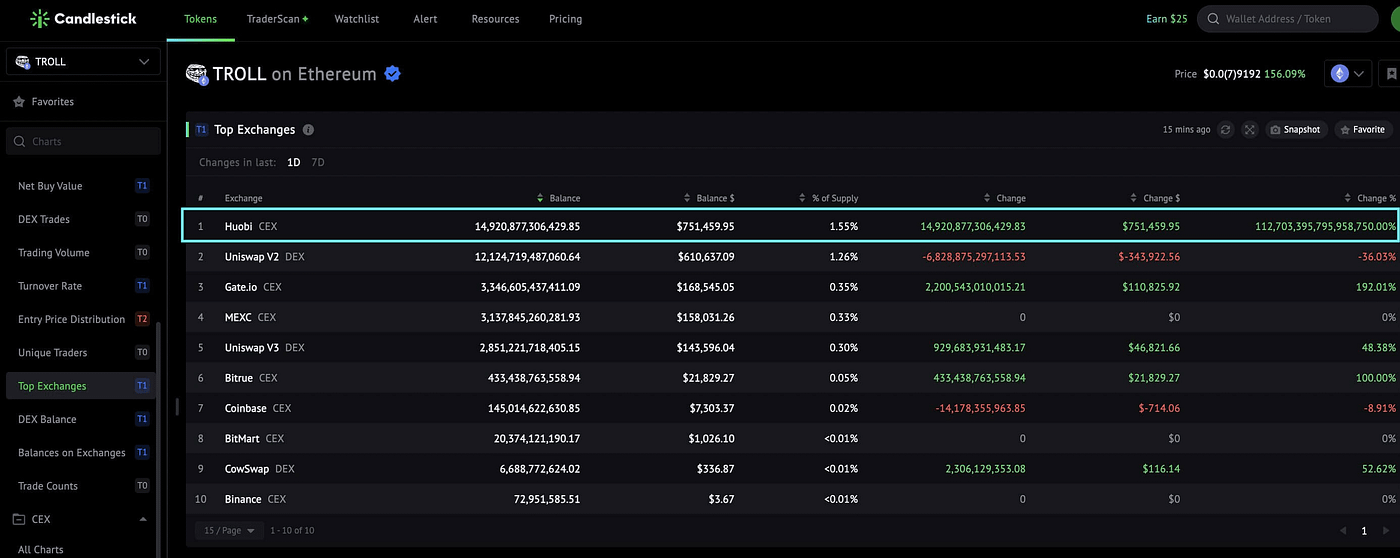
Task: Click the Favorites star in the sidebar
Action: (x=18, y=102)
